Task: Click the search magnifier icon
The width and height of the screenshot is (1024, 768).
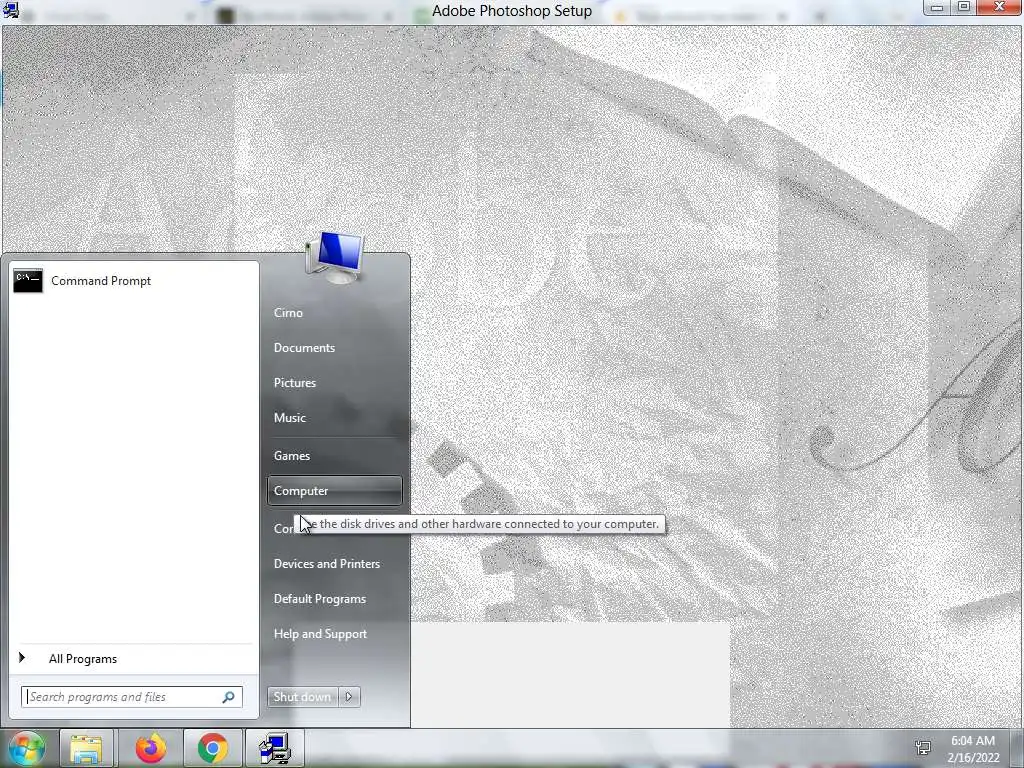Action: (228, 697)
